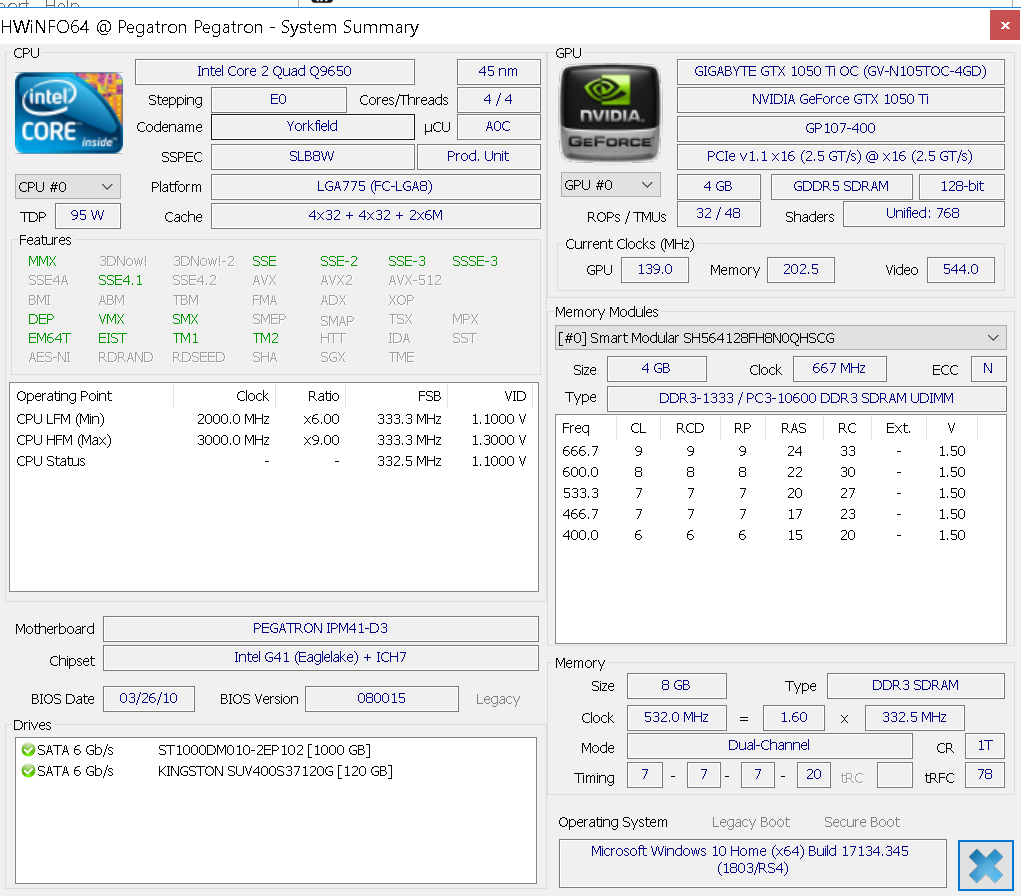
Task: Click the PEGATRON IPM41-D3 motherboard field
Action: click(320, 628)
